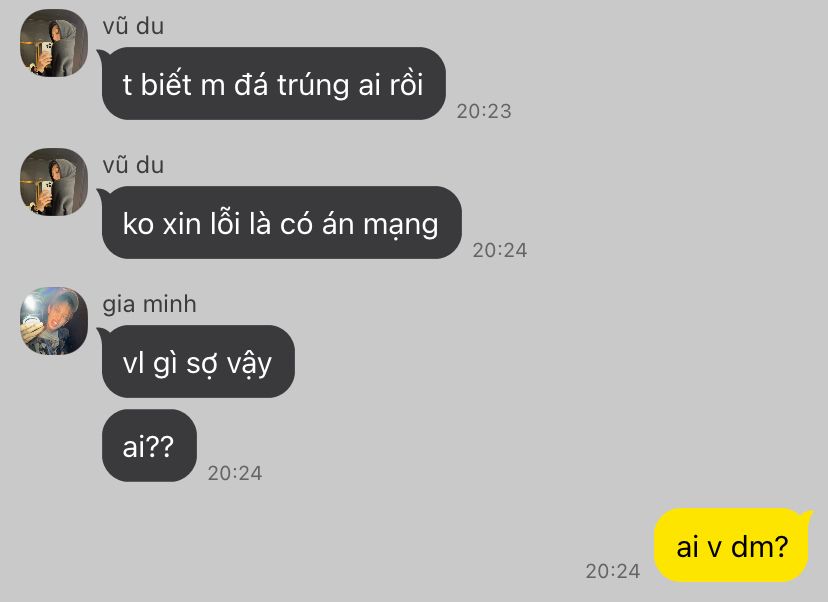Open gia minh's name label

click(x=149, y=305)
